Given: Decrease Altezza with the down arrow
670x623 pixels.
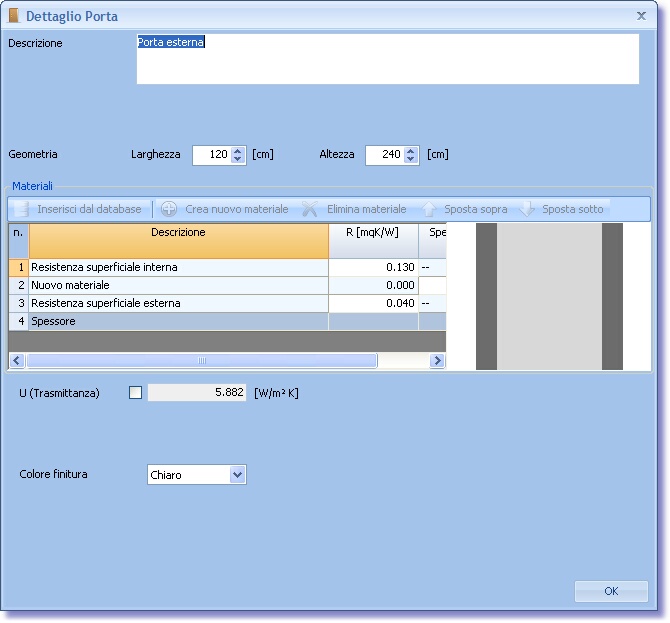Looking at the screenshot, I should 411,159.
